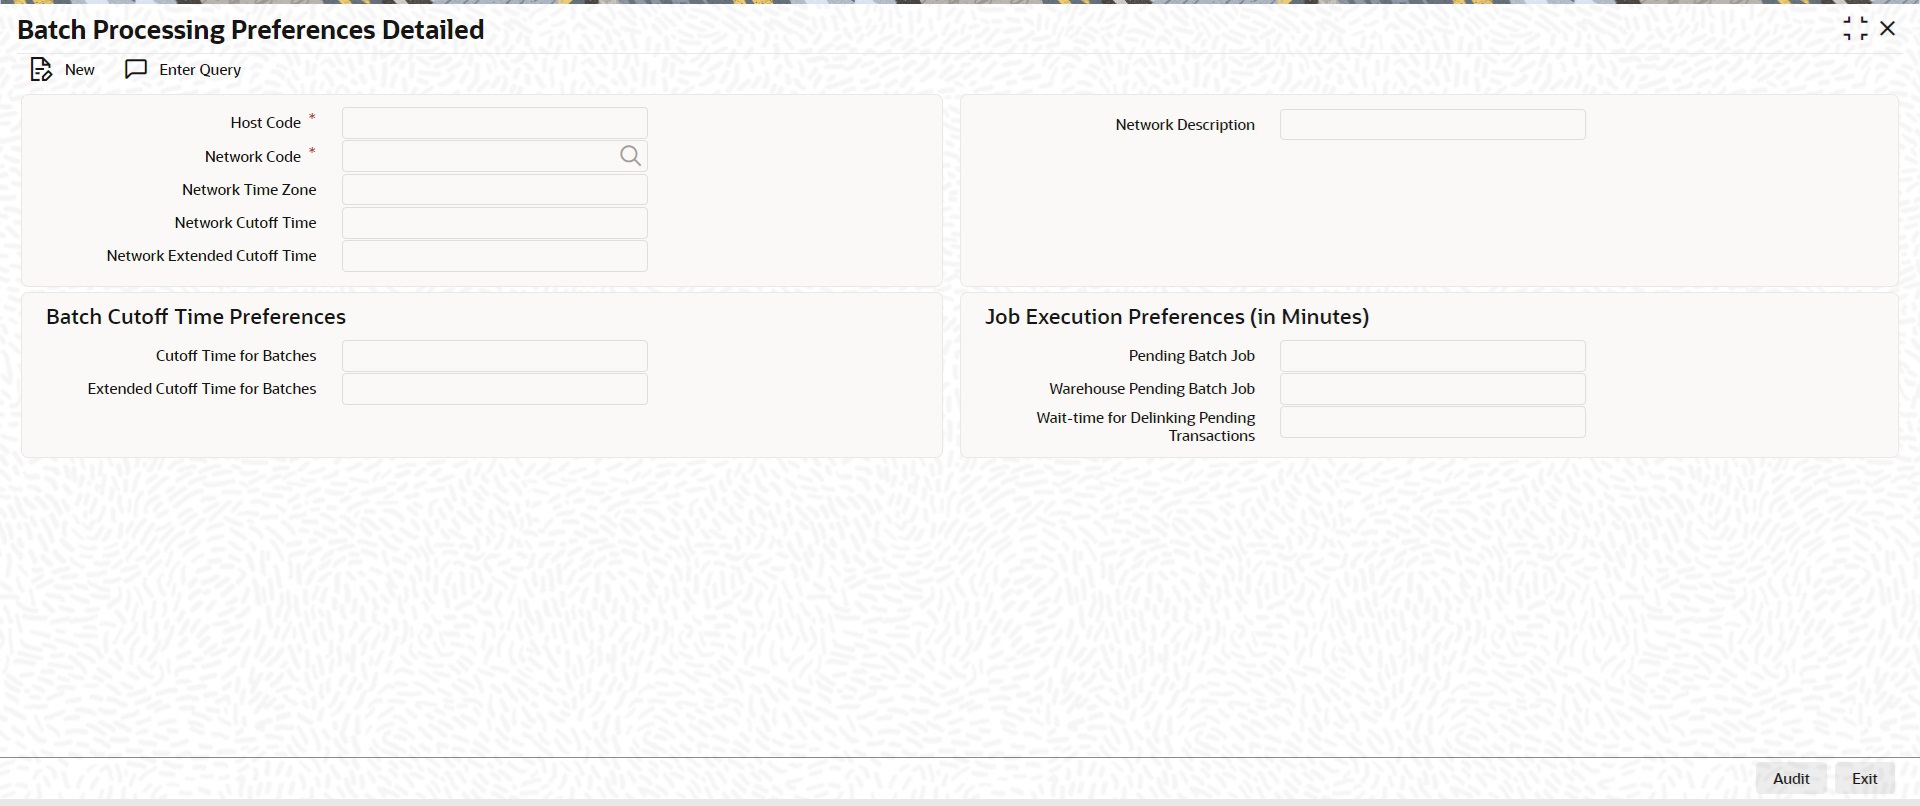Click the New document icon

point(40,69)
